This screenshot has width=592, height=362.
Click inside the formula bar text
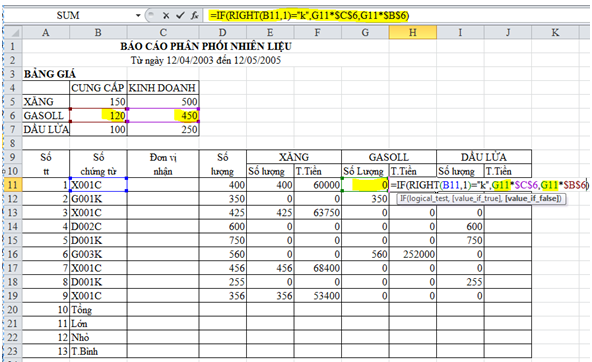pyautogui.click(x=310, y=15)
